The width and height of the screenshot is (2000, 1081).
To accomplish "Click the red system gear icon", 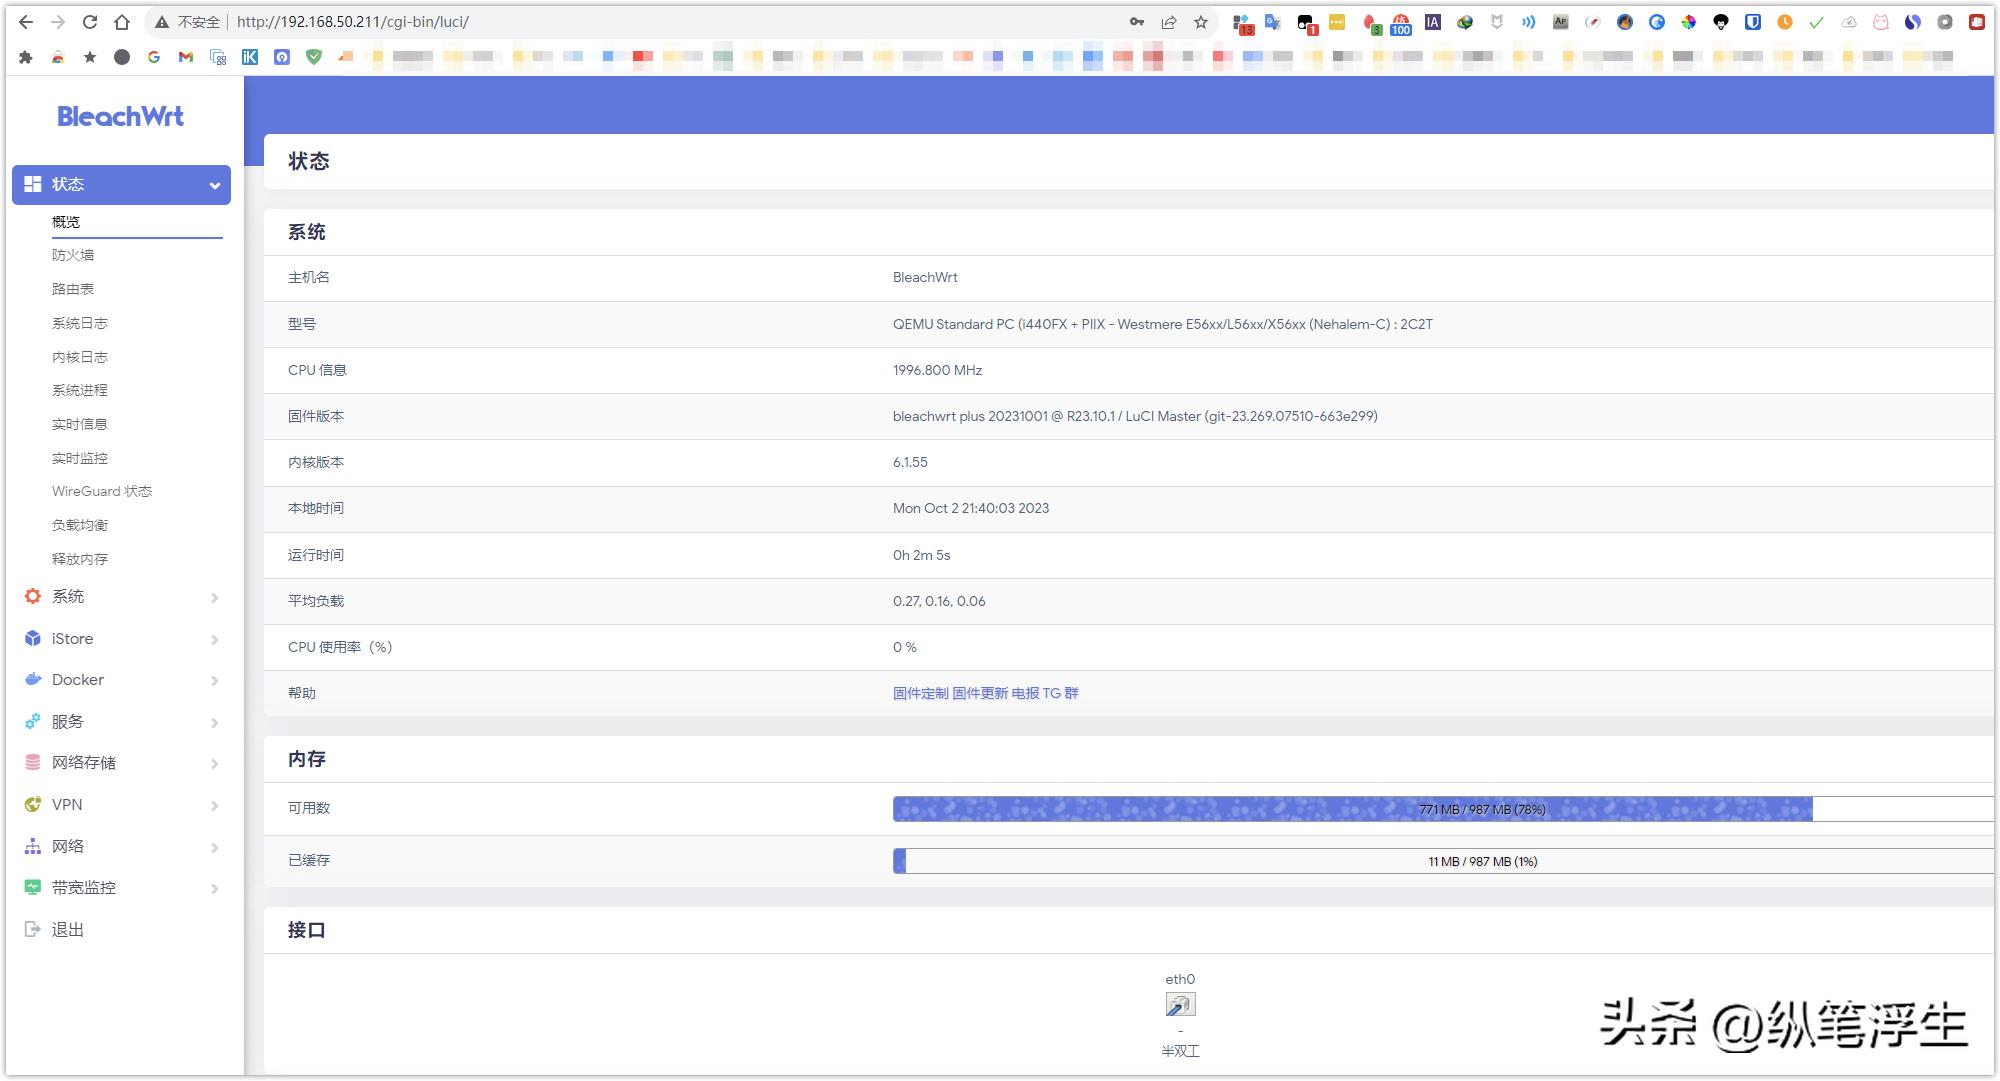I will (x=33, y=596).
